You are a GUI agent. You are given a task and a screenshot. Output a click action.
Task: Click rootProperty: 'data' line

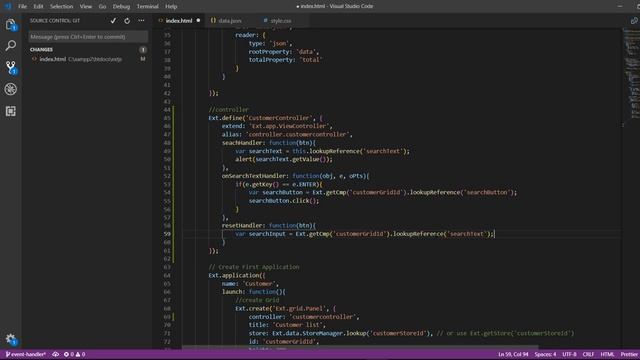tap(284, 51)
